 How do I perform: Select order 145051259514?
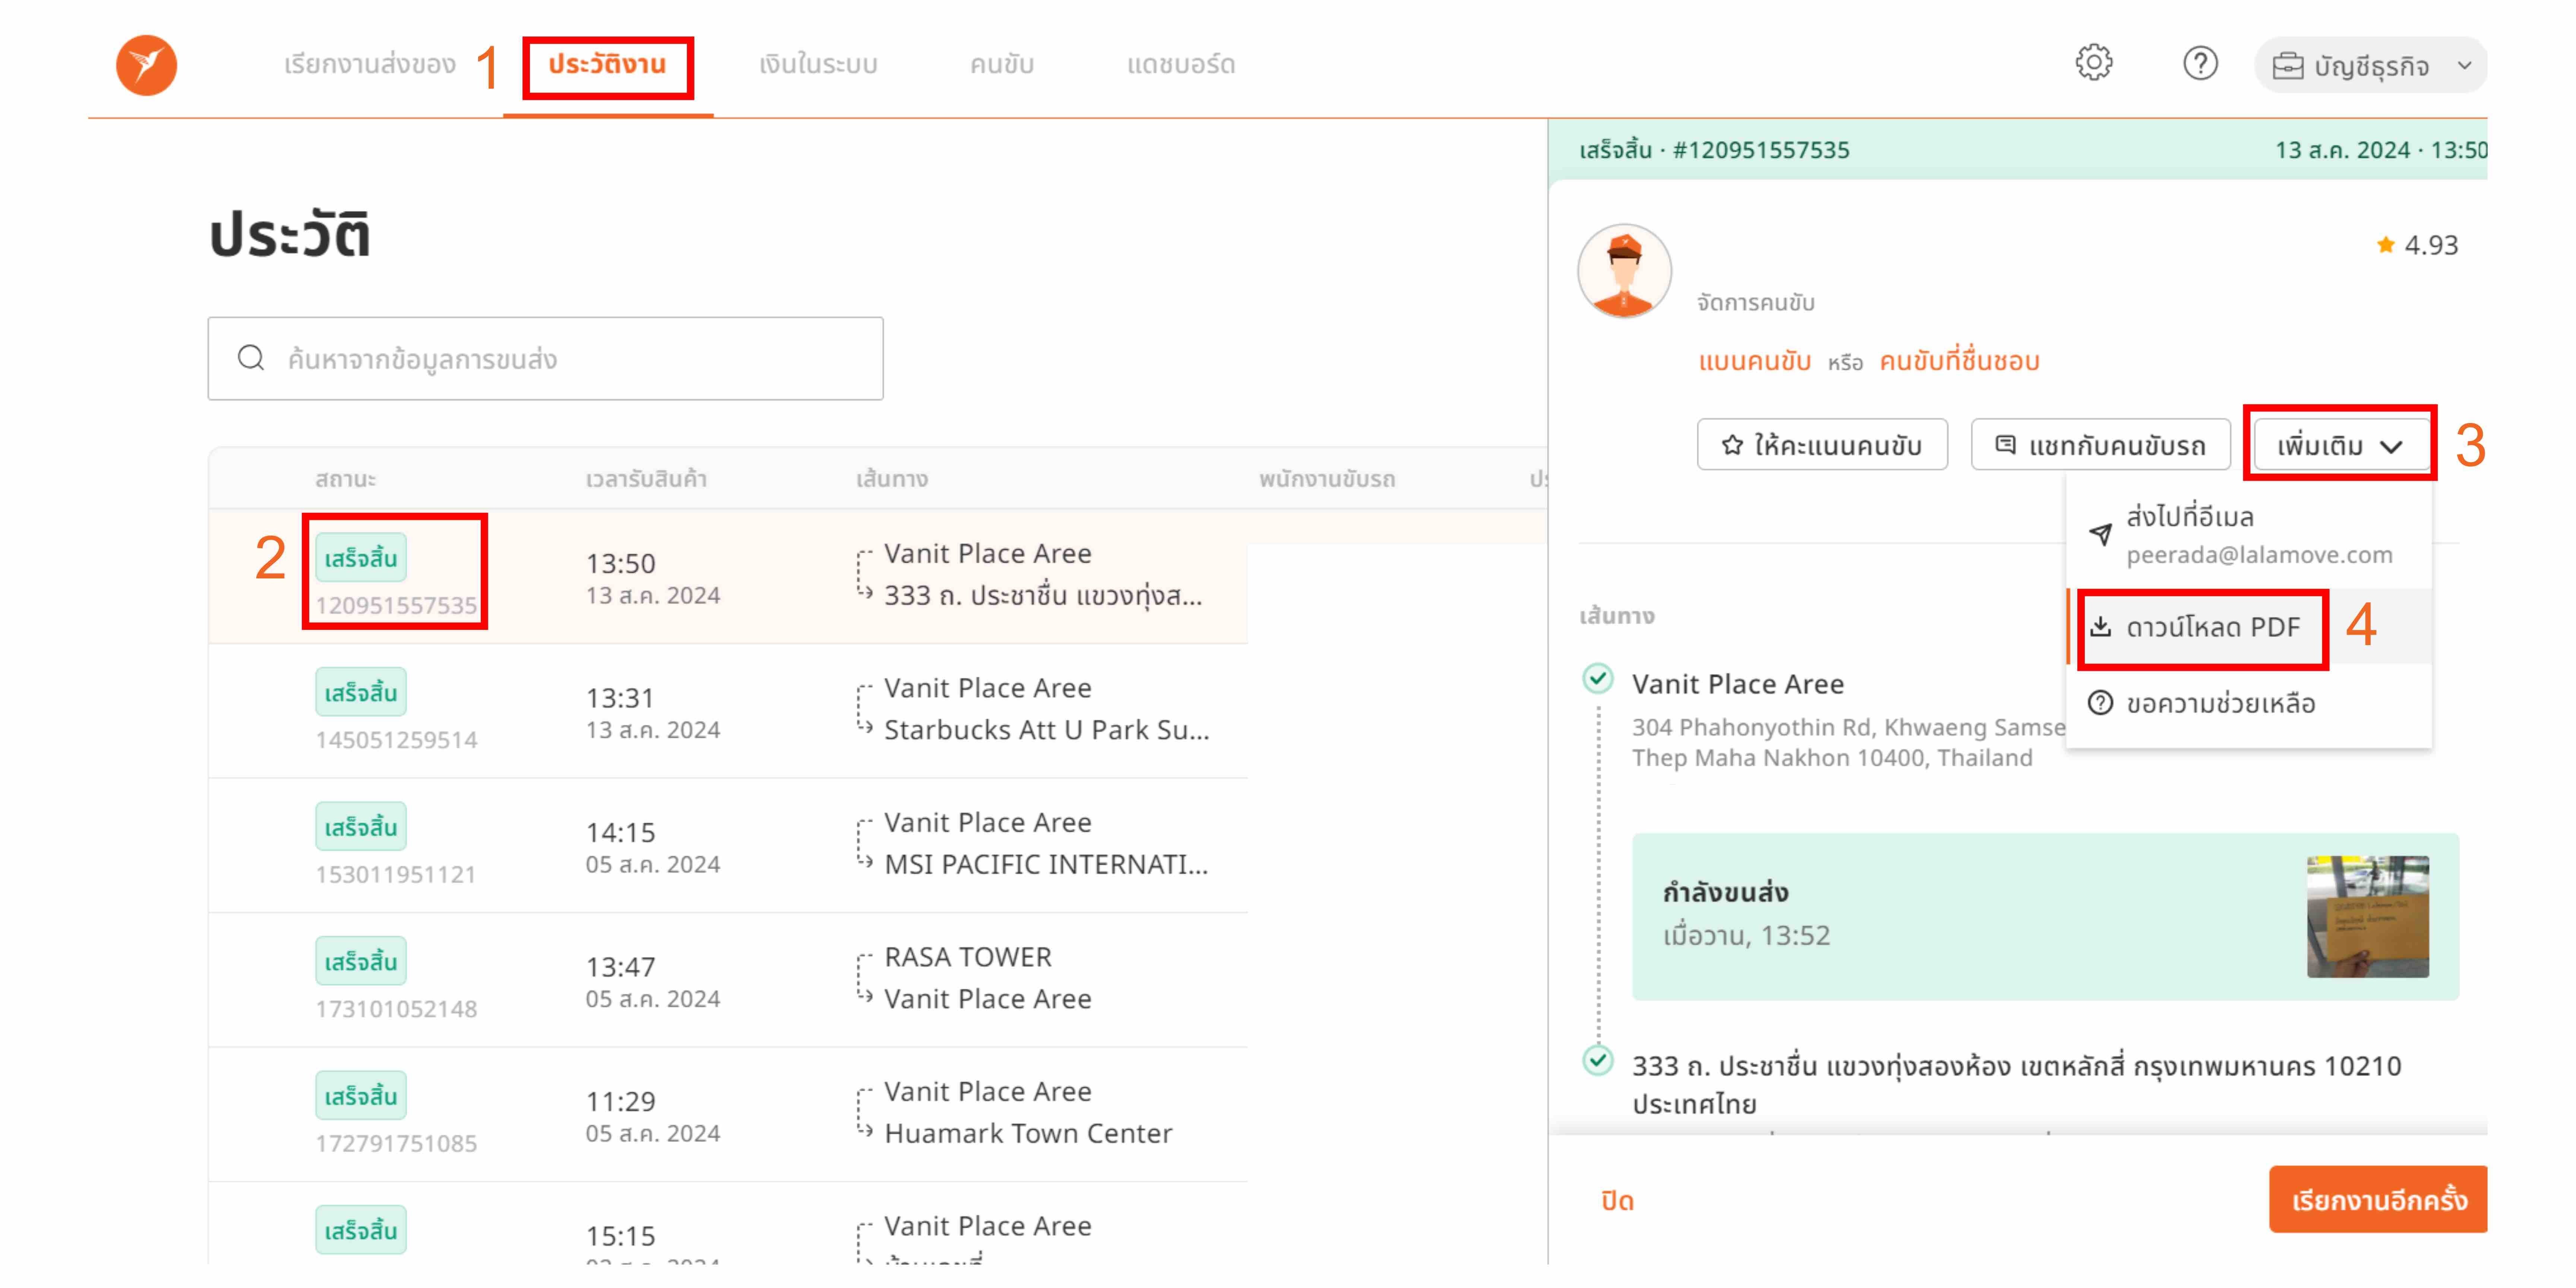click(x=728, y=711)
